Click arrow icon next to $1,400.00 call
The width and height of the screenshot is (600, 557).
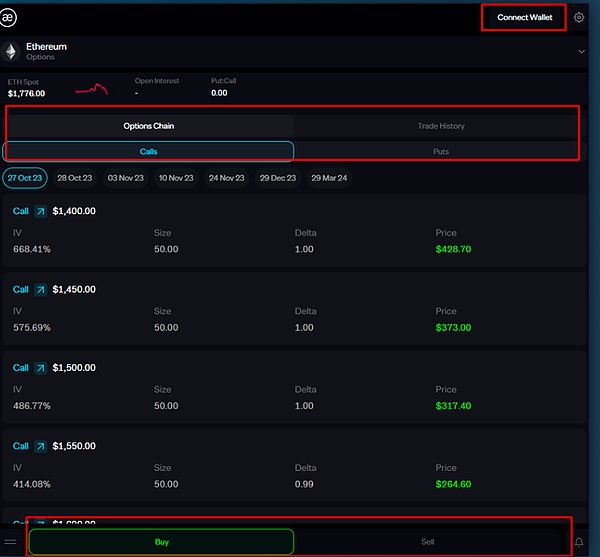click(41, 211)
